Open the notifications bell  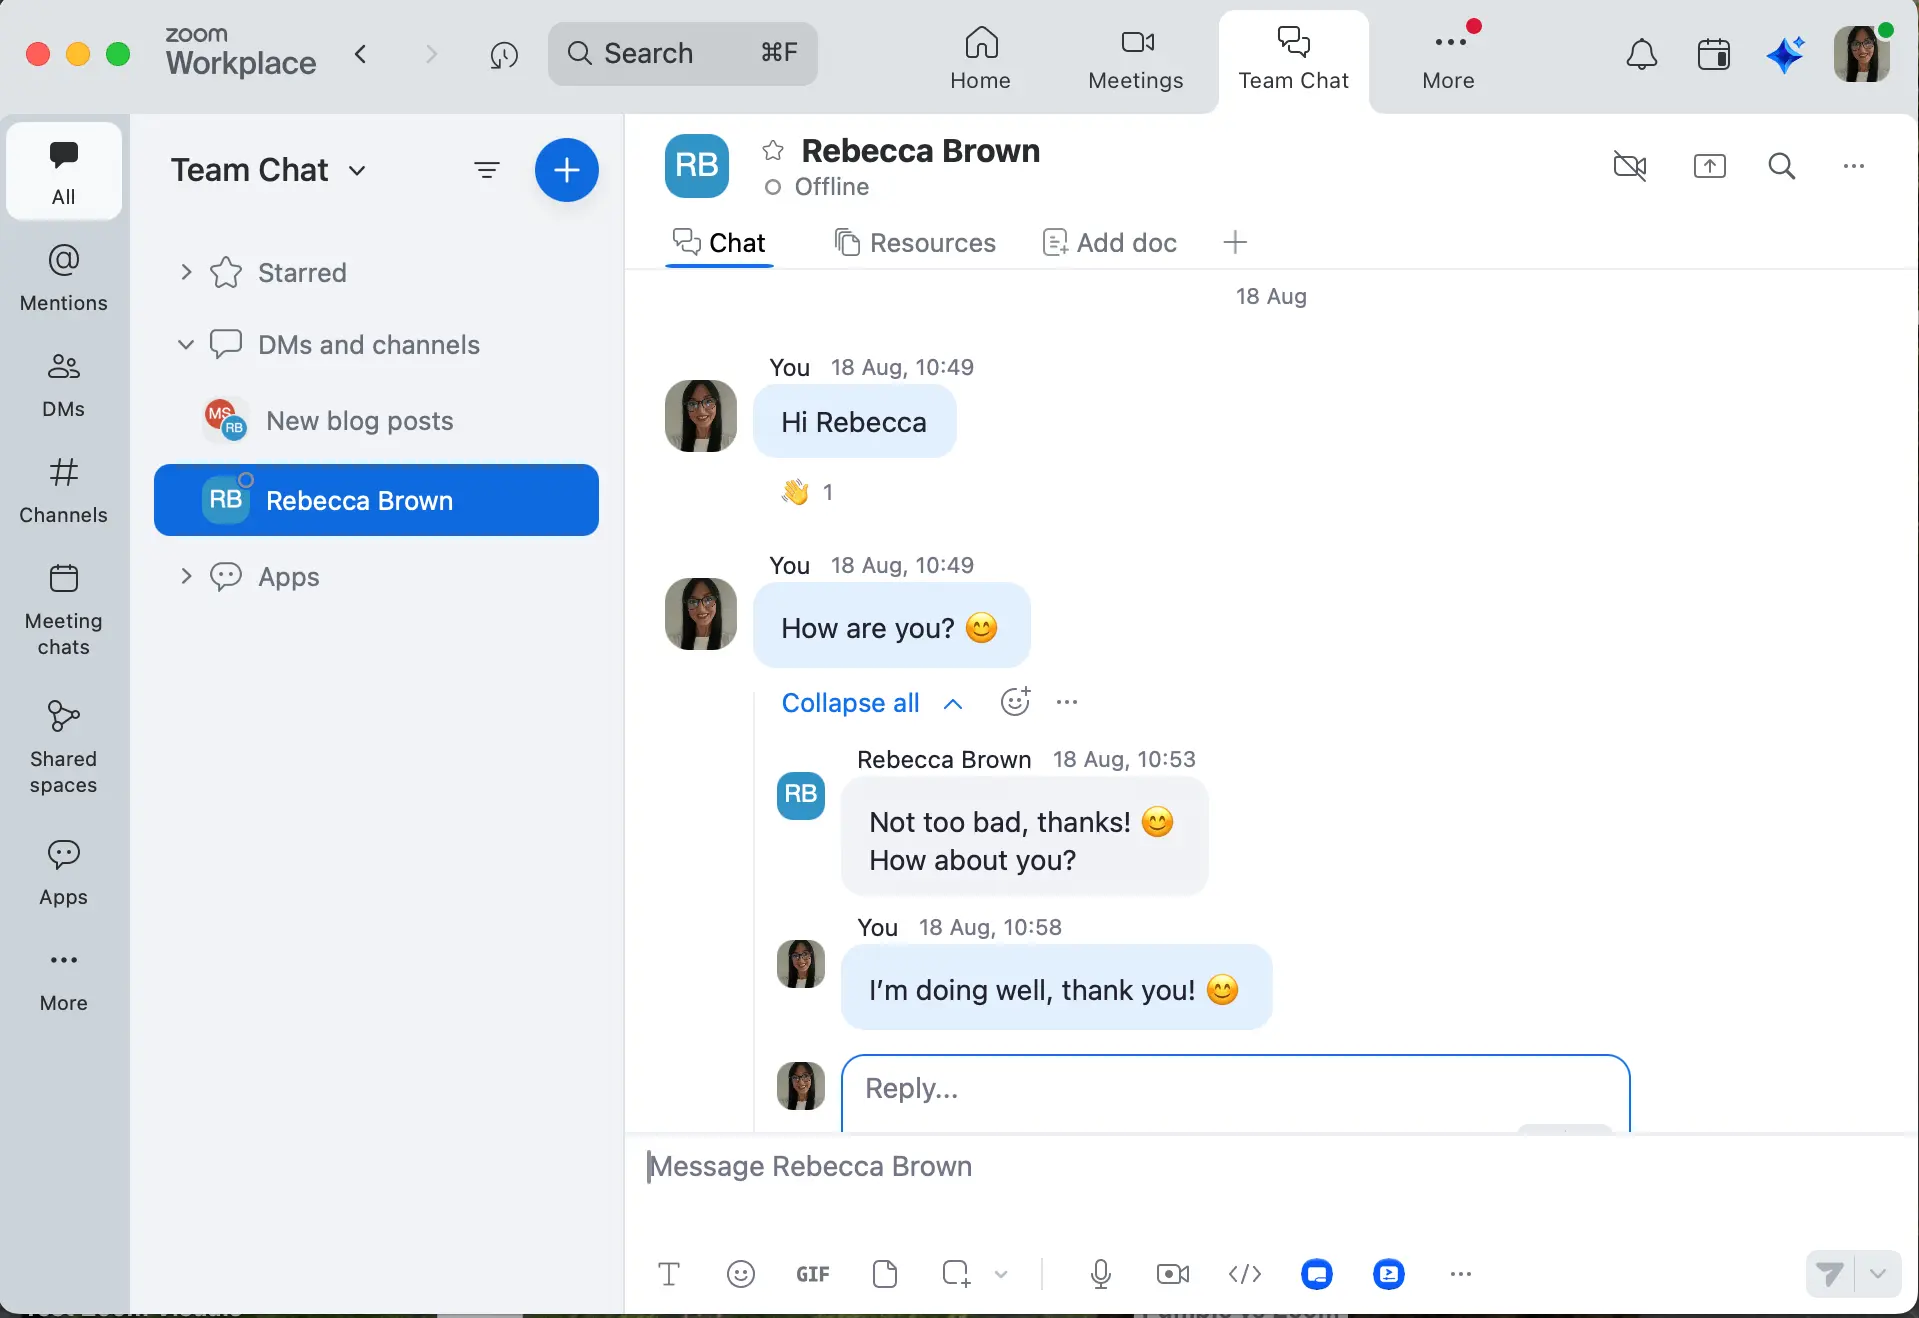coord(1641,54)
